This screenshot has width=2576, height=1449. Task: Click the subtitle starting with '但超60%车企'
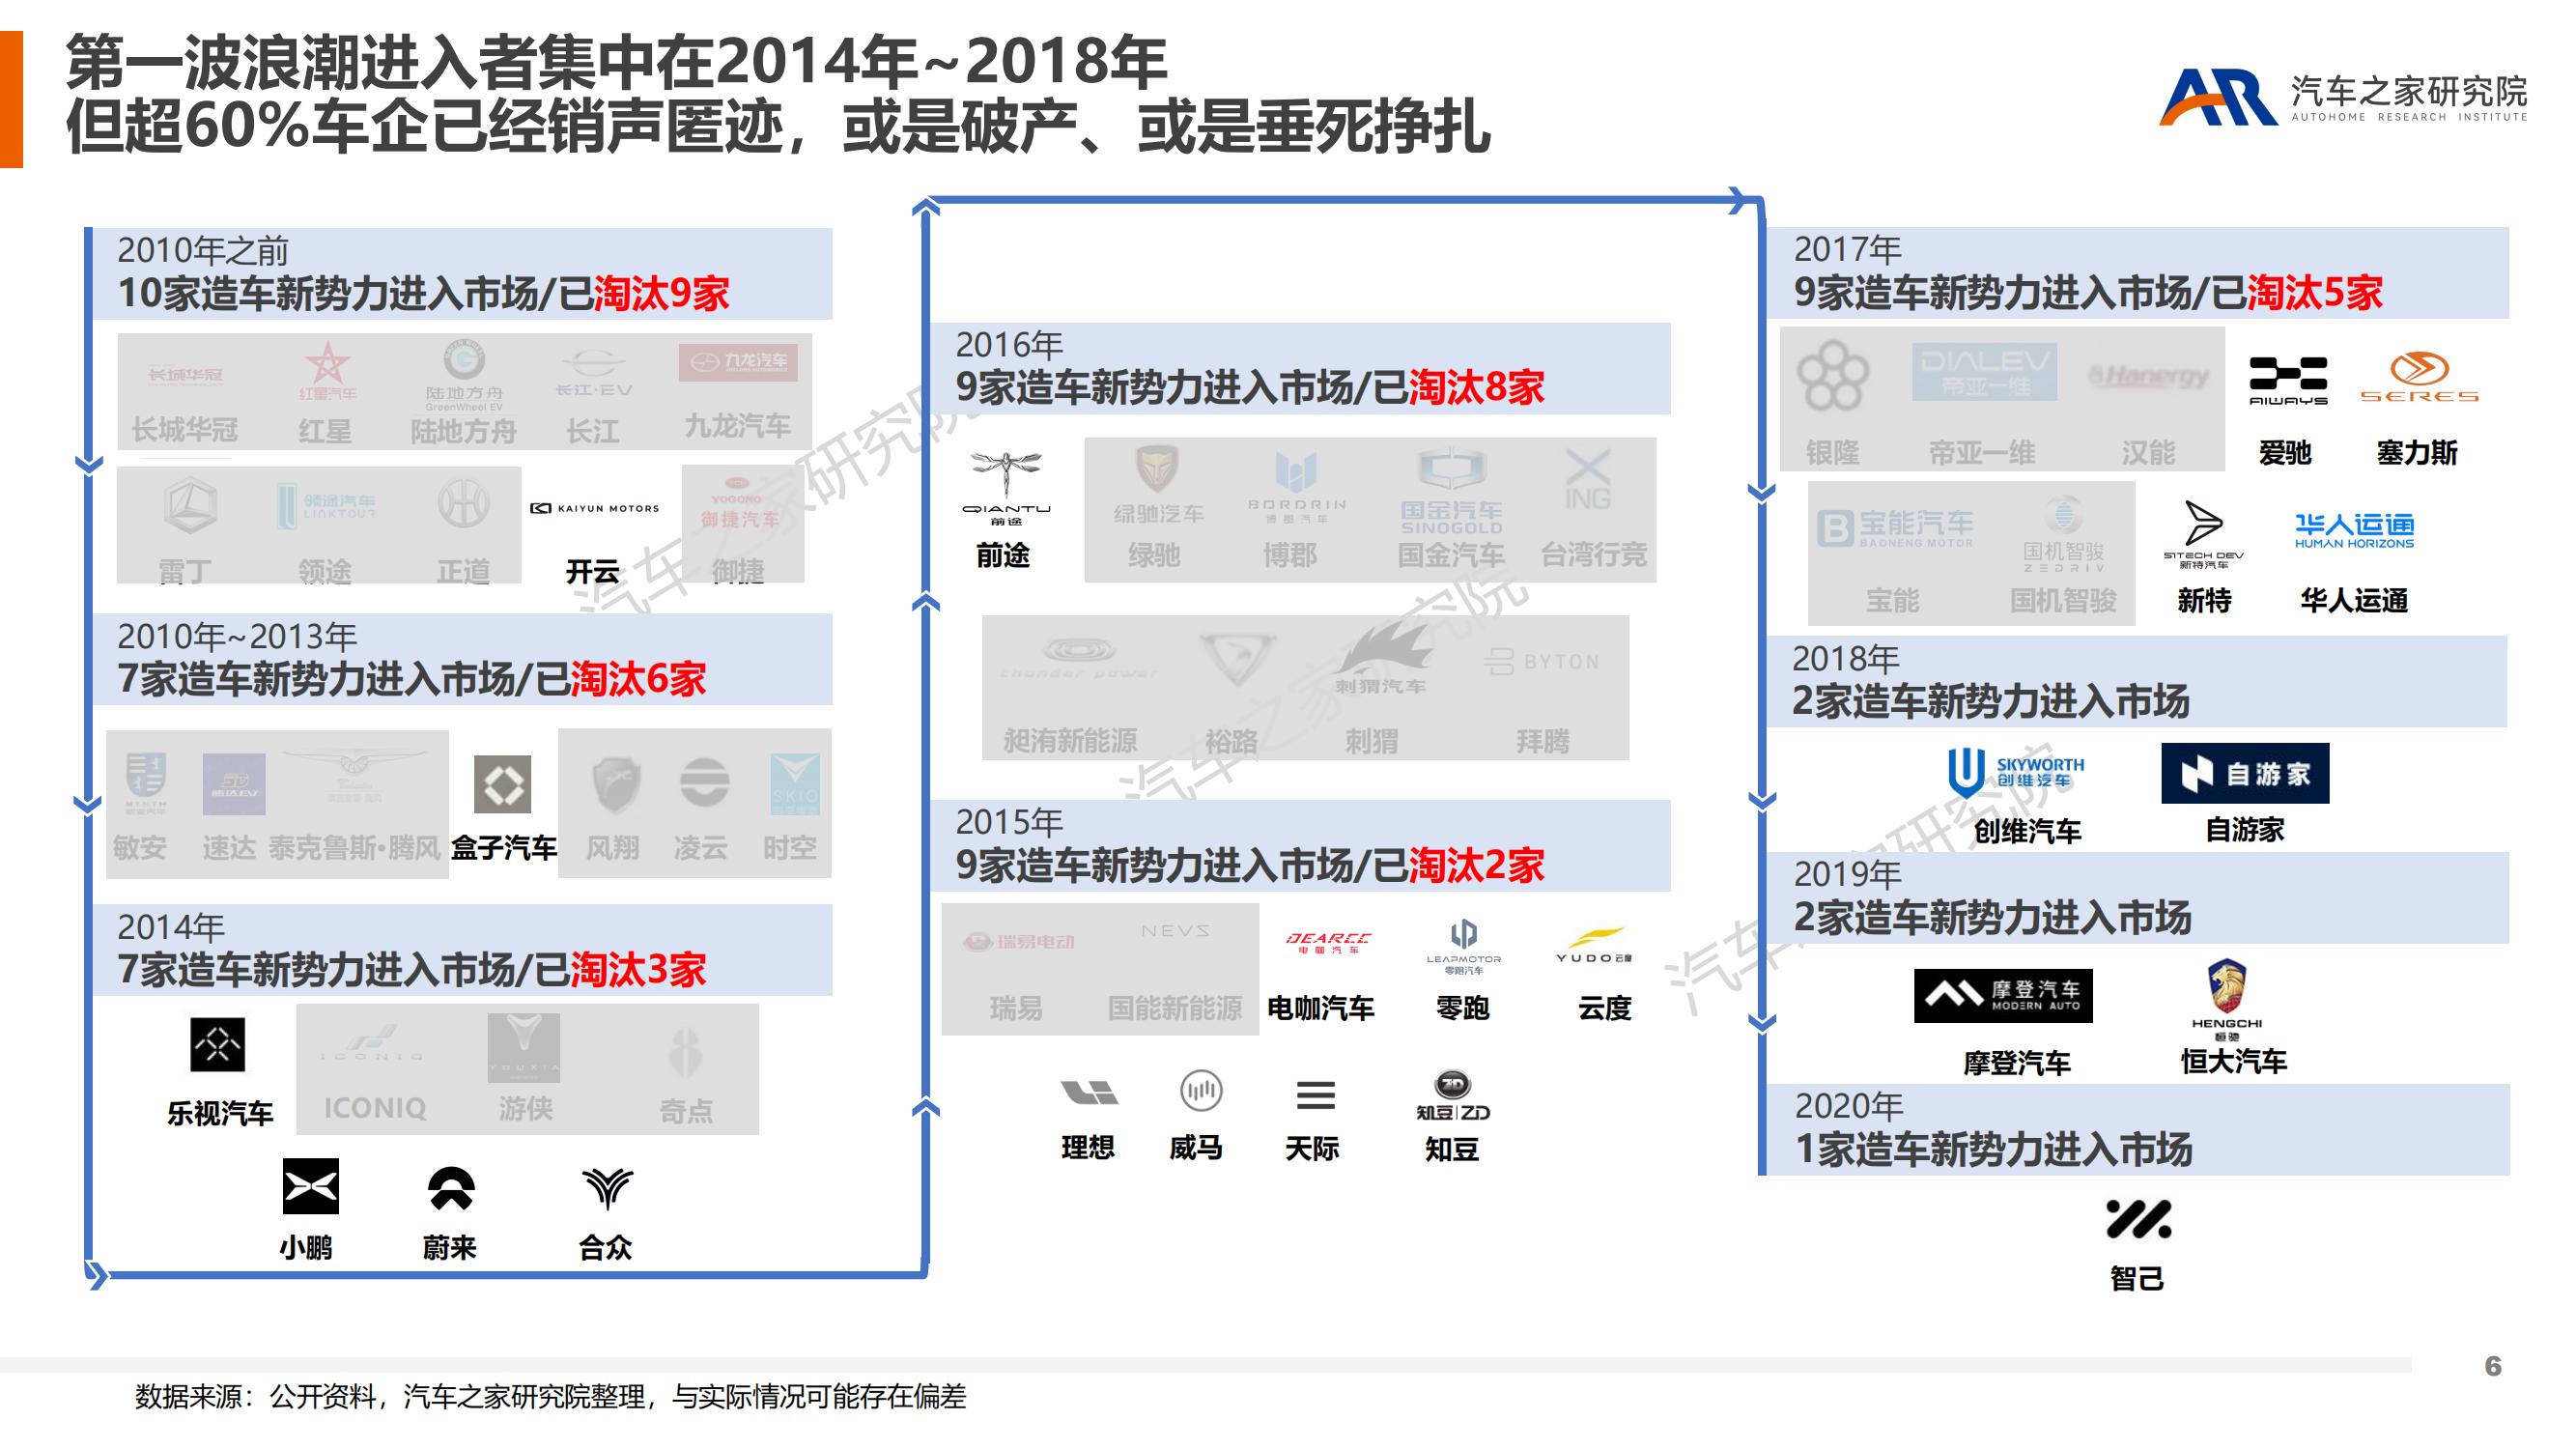pos(778,128)
